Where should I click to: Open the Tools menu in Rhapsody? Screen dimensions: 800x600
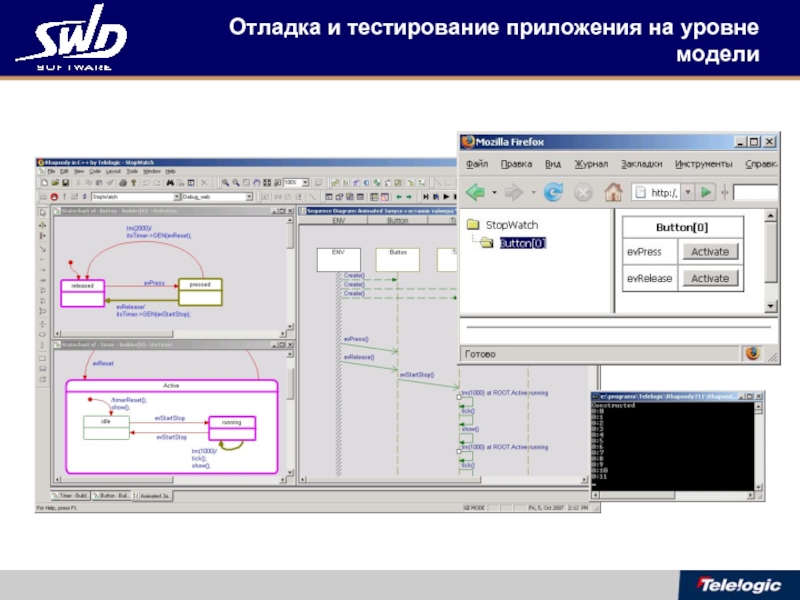coord(132,171)
